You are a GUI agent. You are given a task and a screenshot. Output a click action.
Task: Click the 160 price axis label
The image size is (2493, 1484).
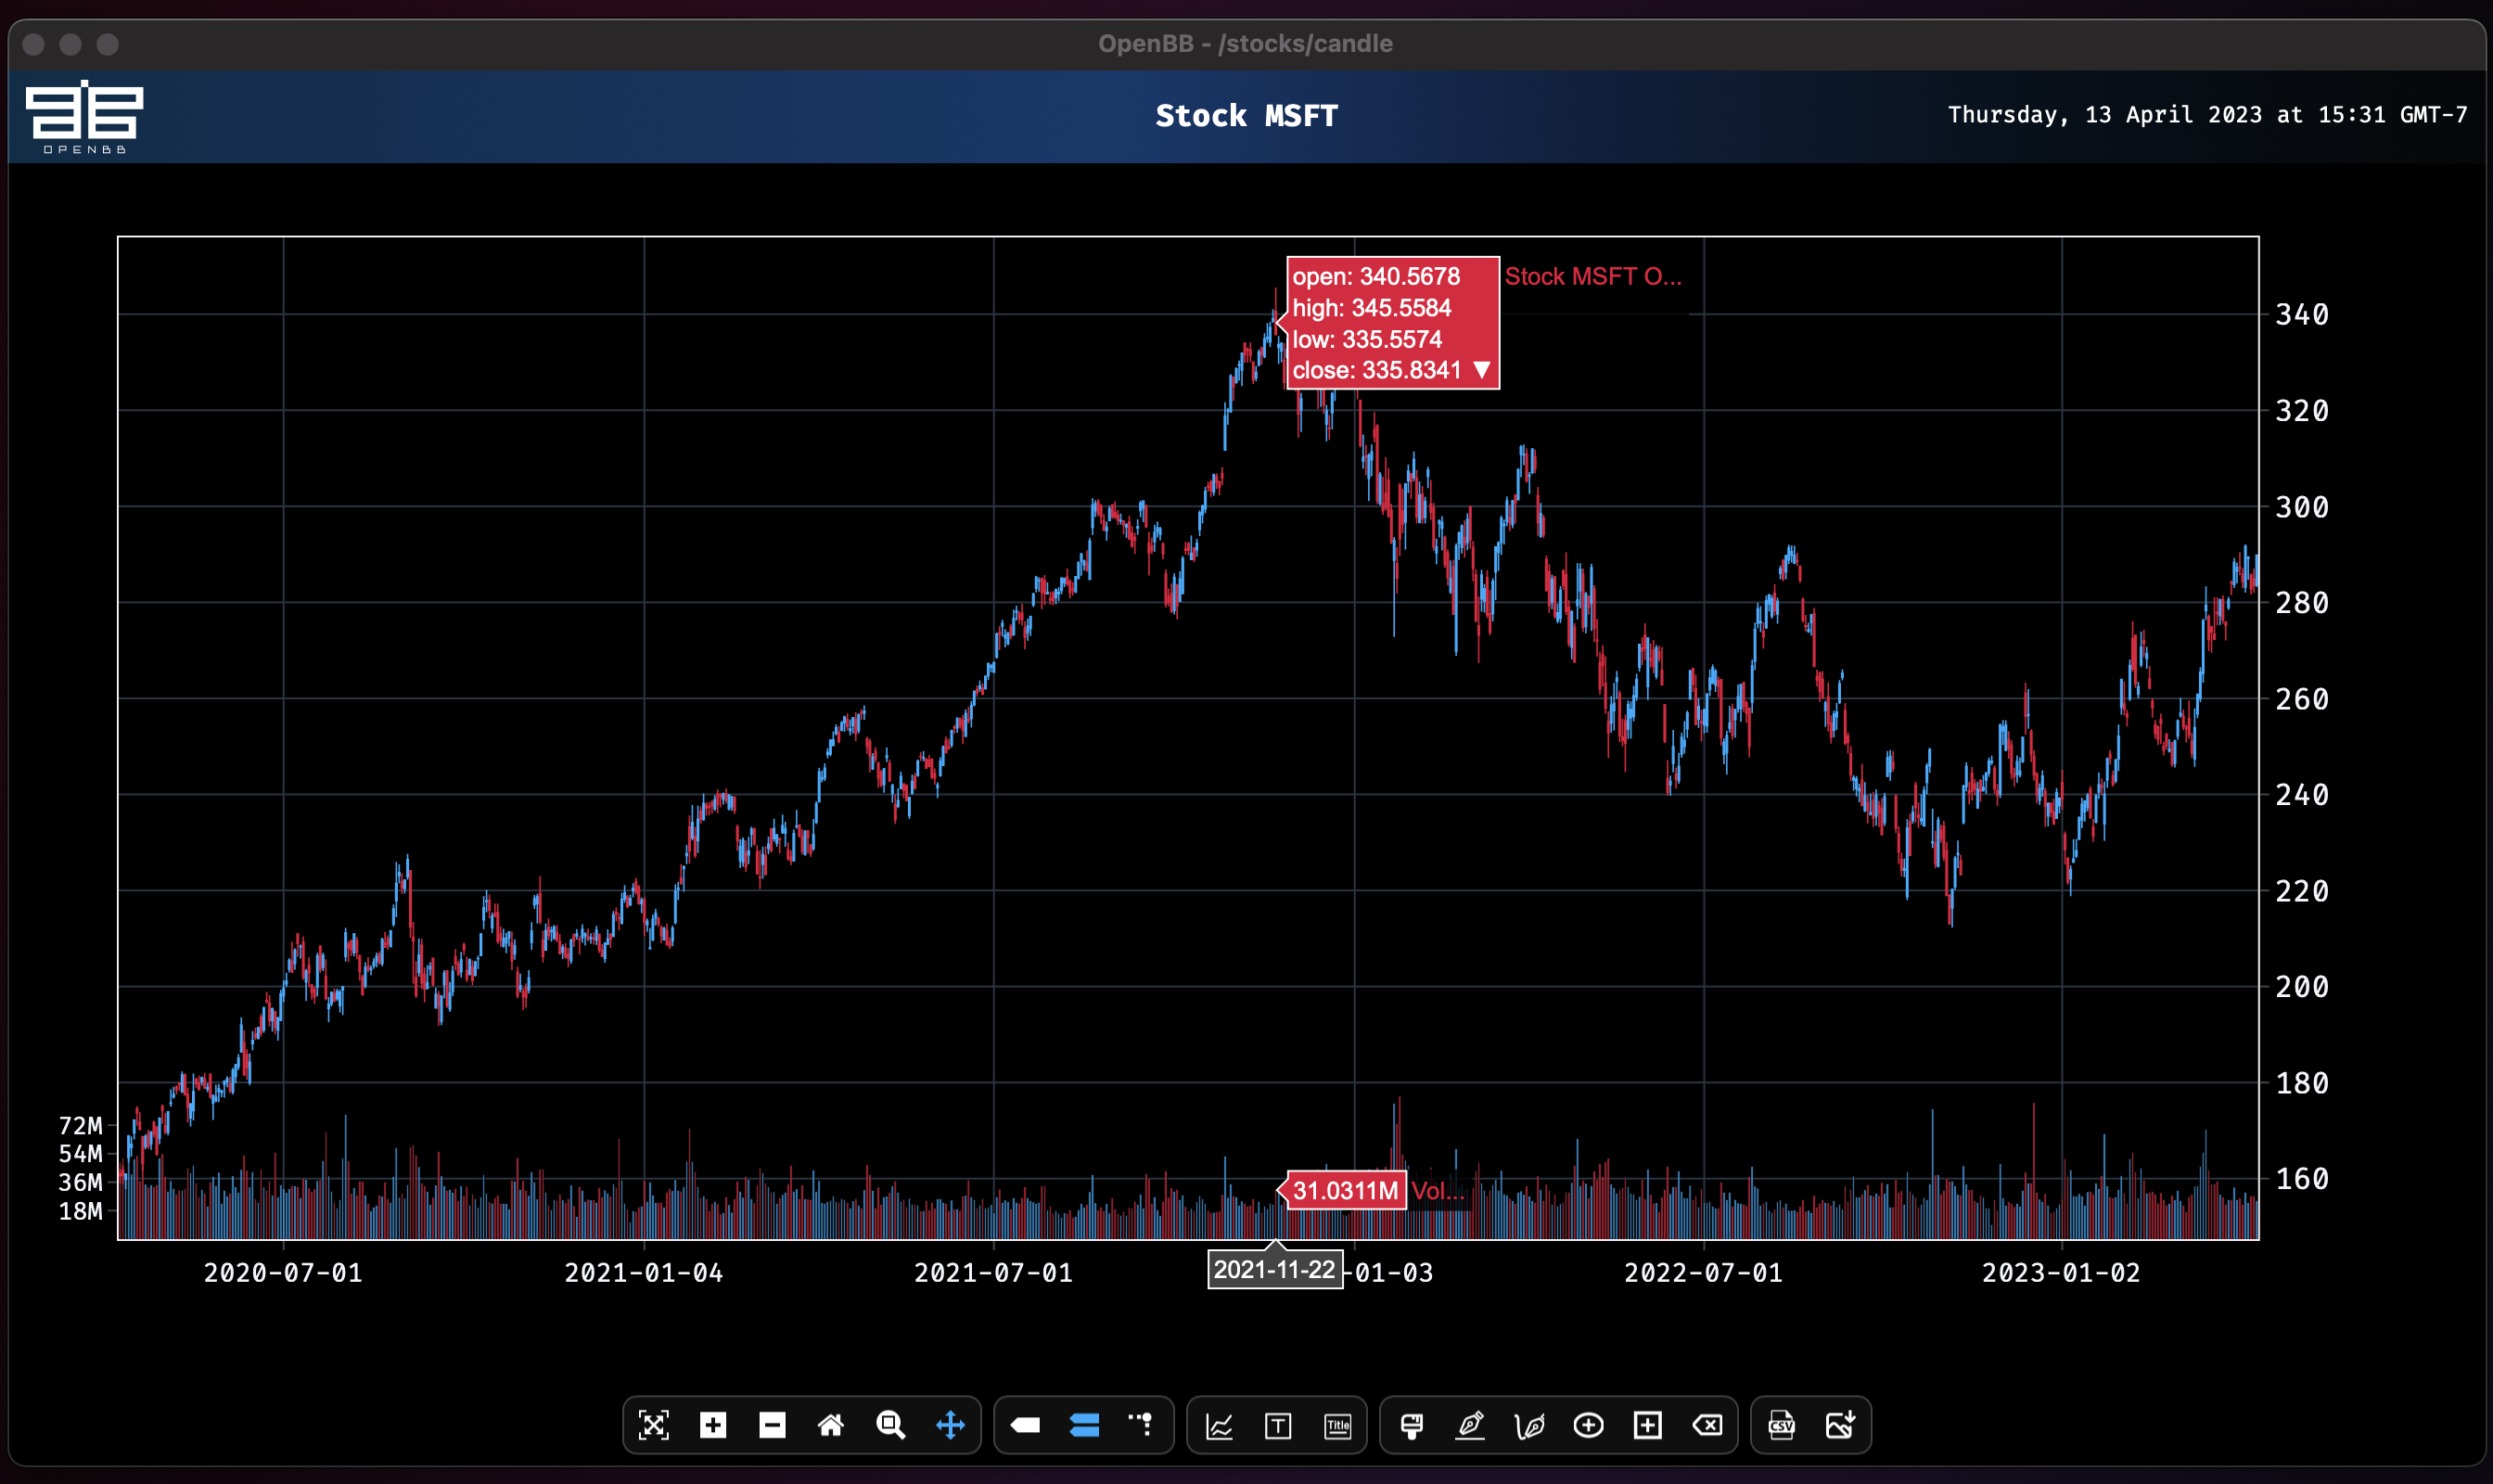point(2302,1179)
